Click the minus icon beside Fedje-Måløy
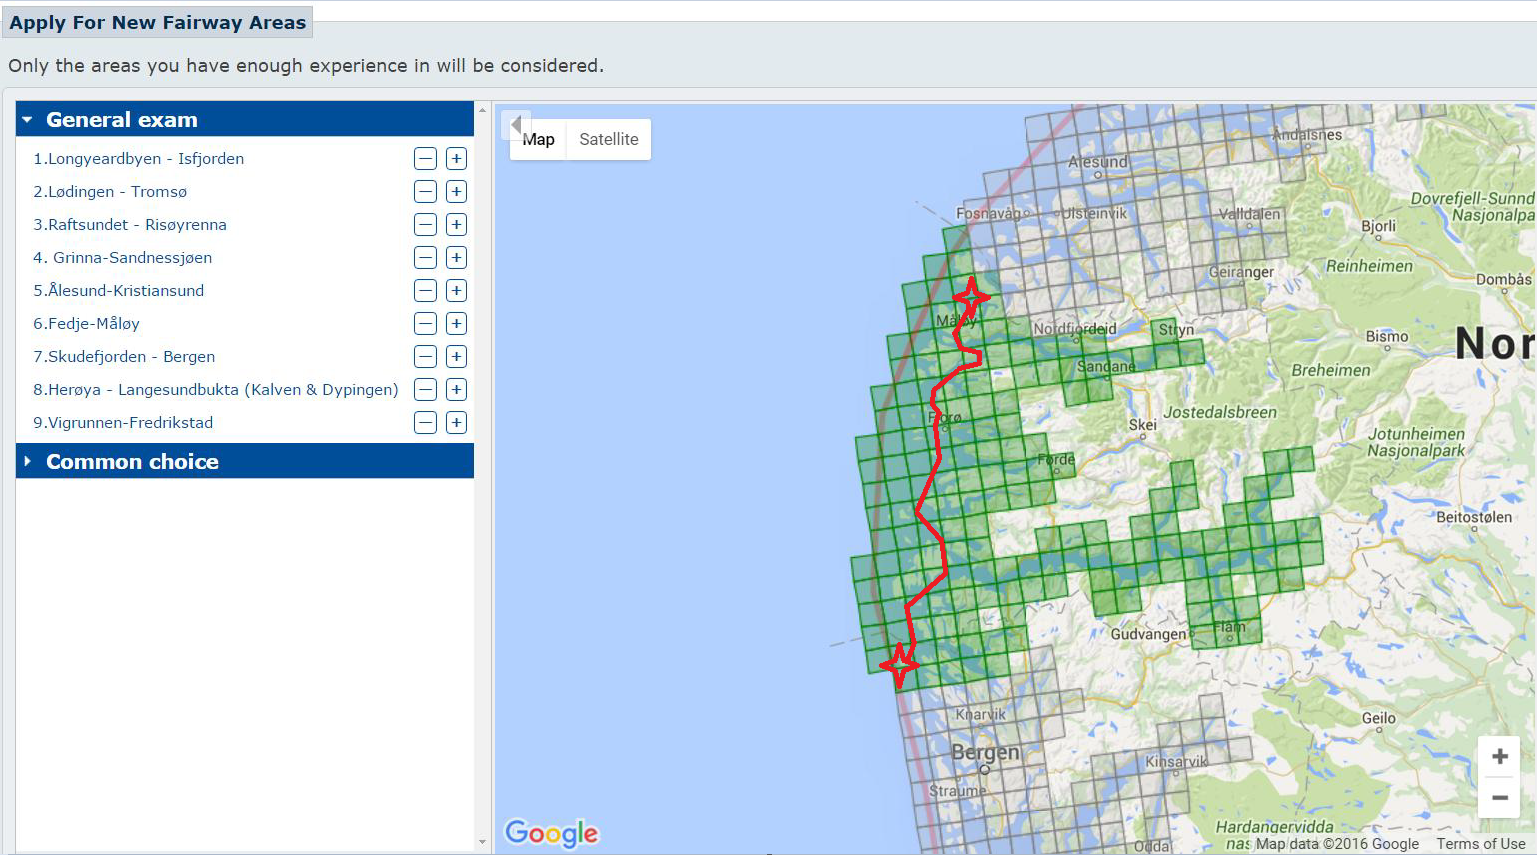 [x=425, y=324]
